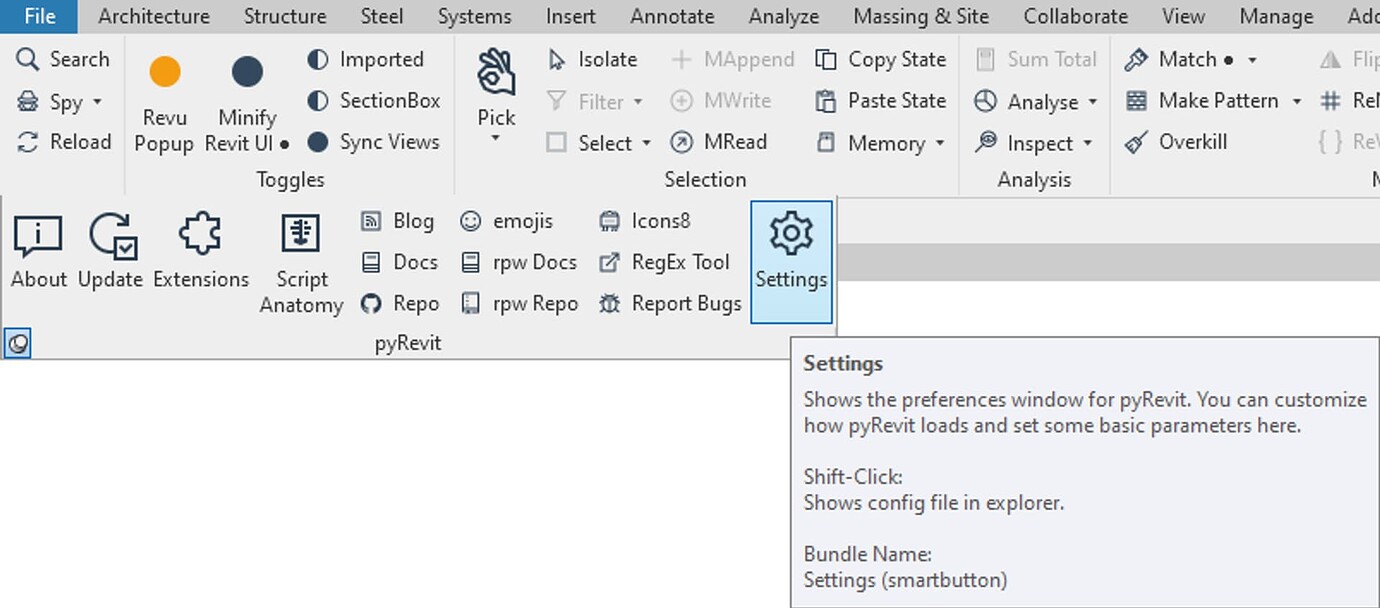
Task: Open the Inspect dropdown
Action: click(x=1034, y=142)
